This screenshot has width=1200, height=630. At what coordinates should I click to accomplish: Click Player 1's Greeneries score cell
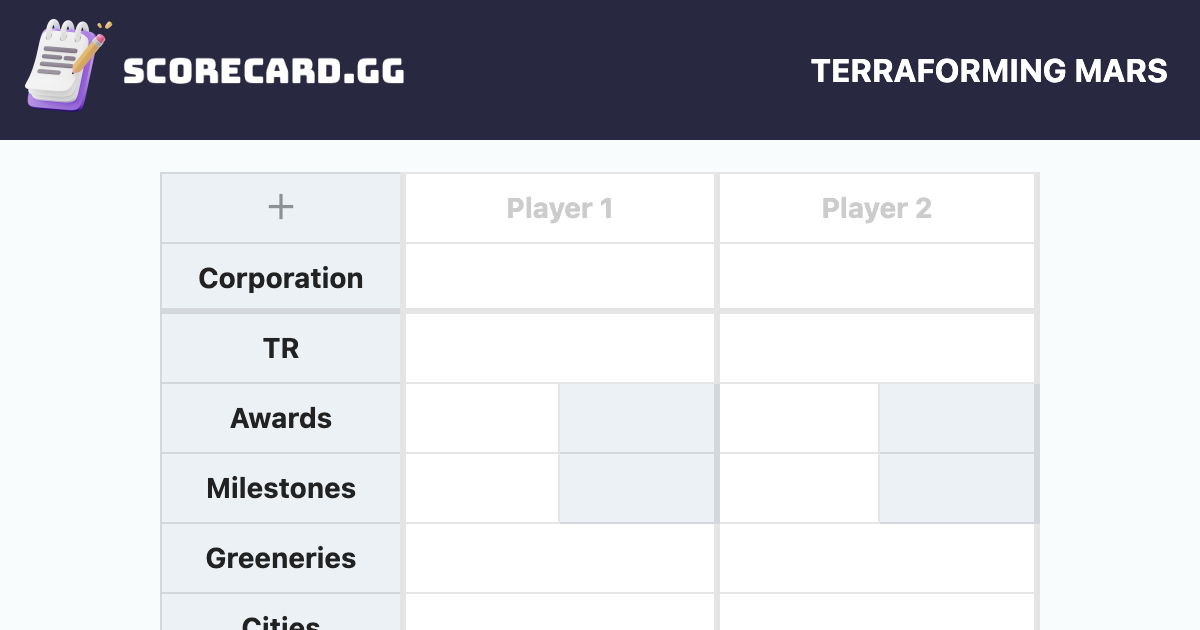tap(560, 558)
